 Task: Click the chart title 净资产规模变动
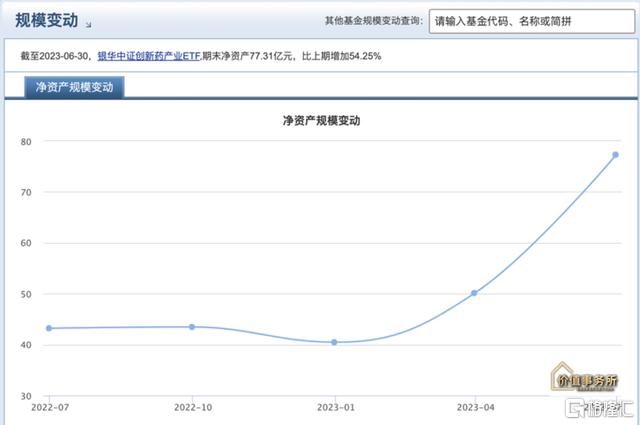pos(321,120)
